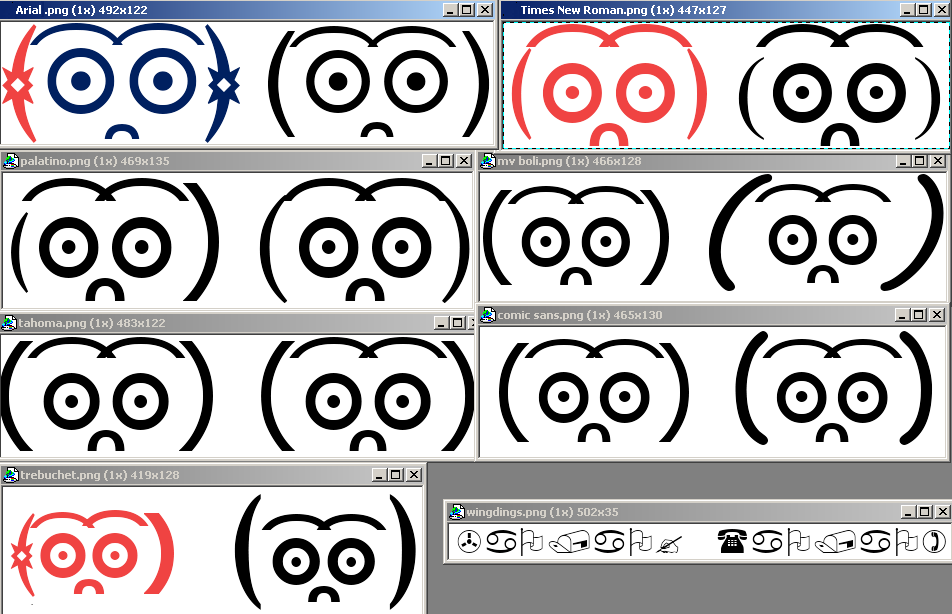Viewport: 952px width, 614px height.
Task: Click the comic sans.png window icon
Action: click(489, 315)
